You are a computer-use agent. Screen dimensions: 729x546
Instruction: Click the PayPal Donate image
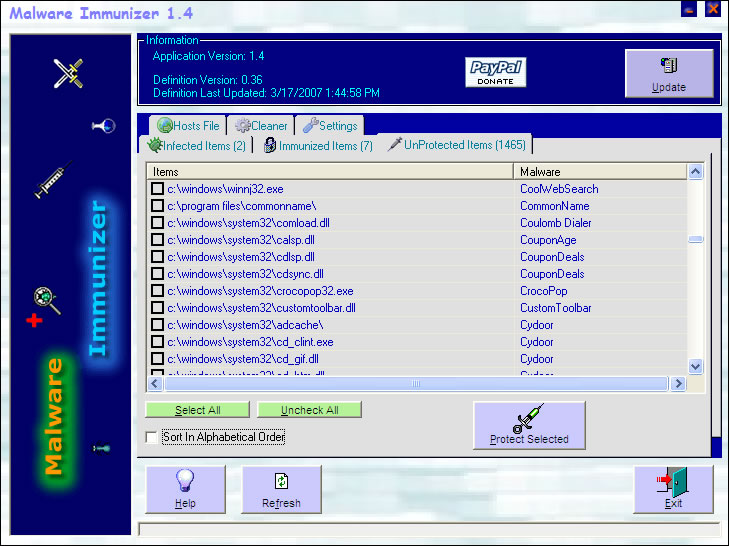tap(495, 72)
